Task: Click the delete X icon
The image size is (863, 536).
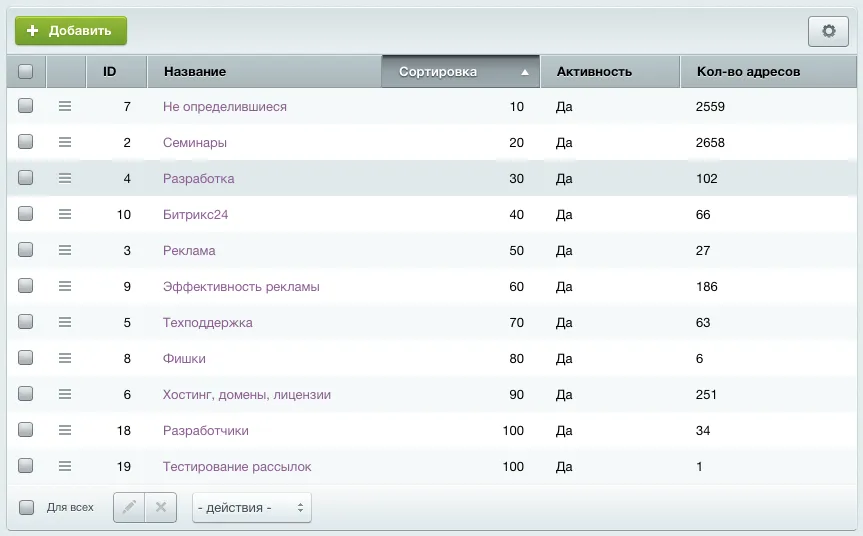Action: (x=161, y=507)
